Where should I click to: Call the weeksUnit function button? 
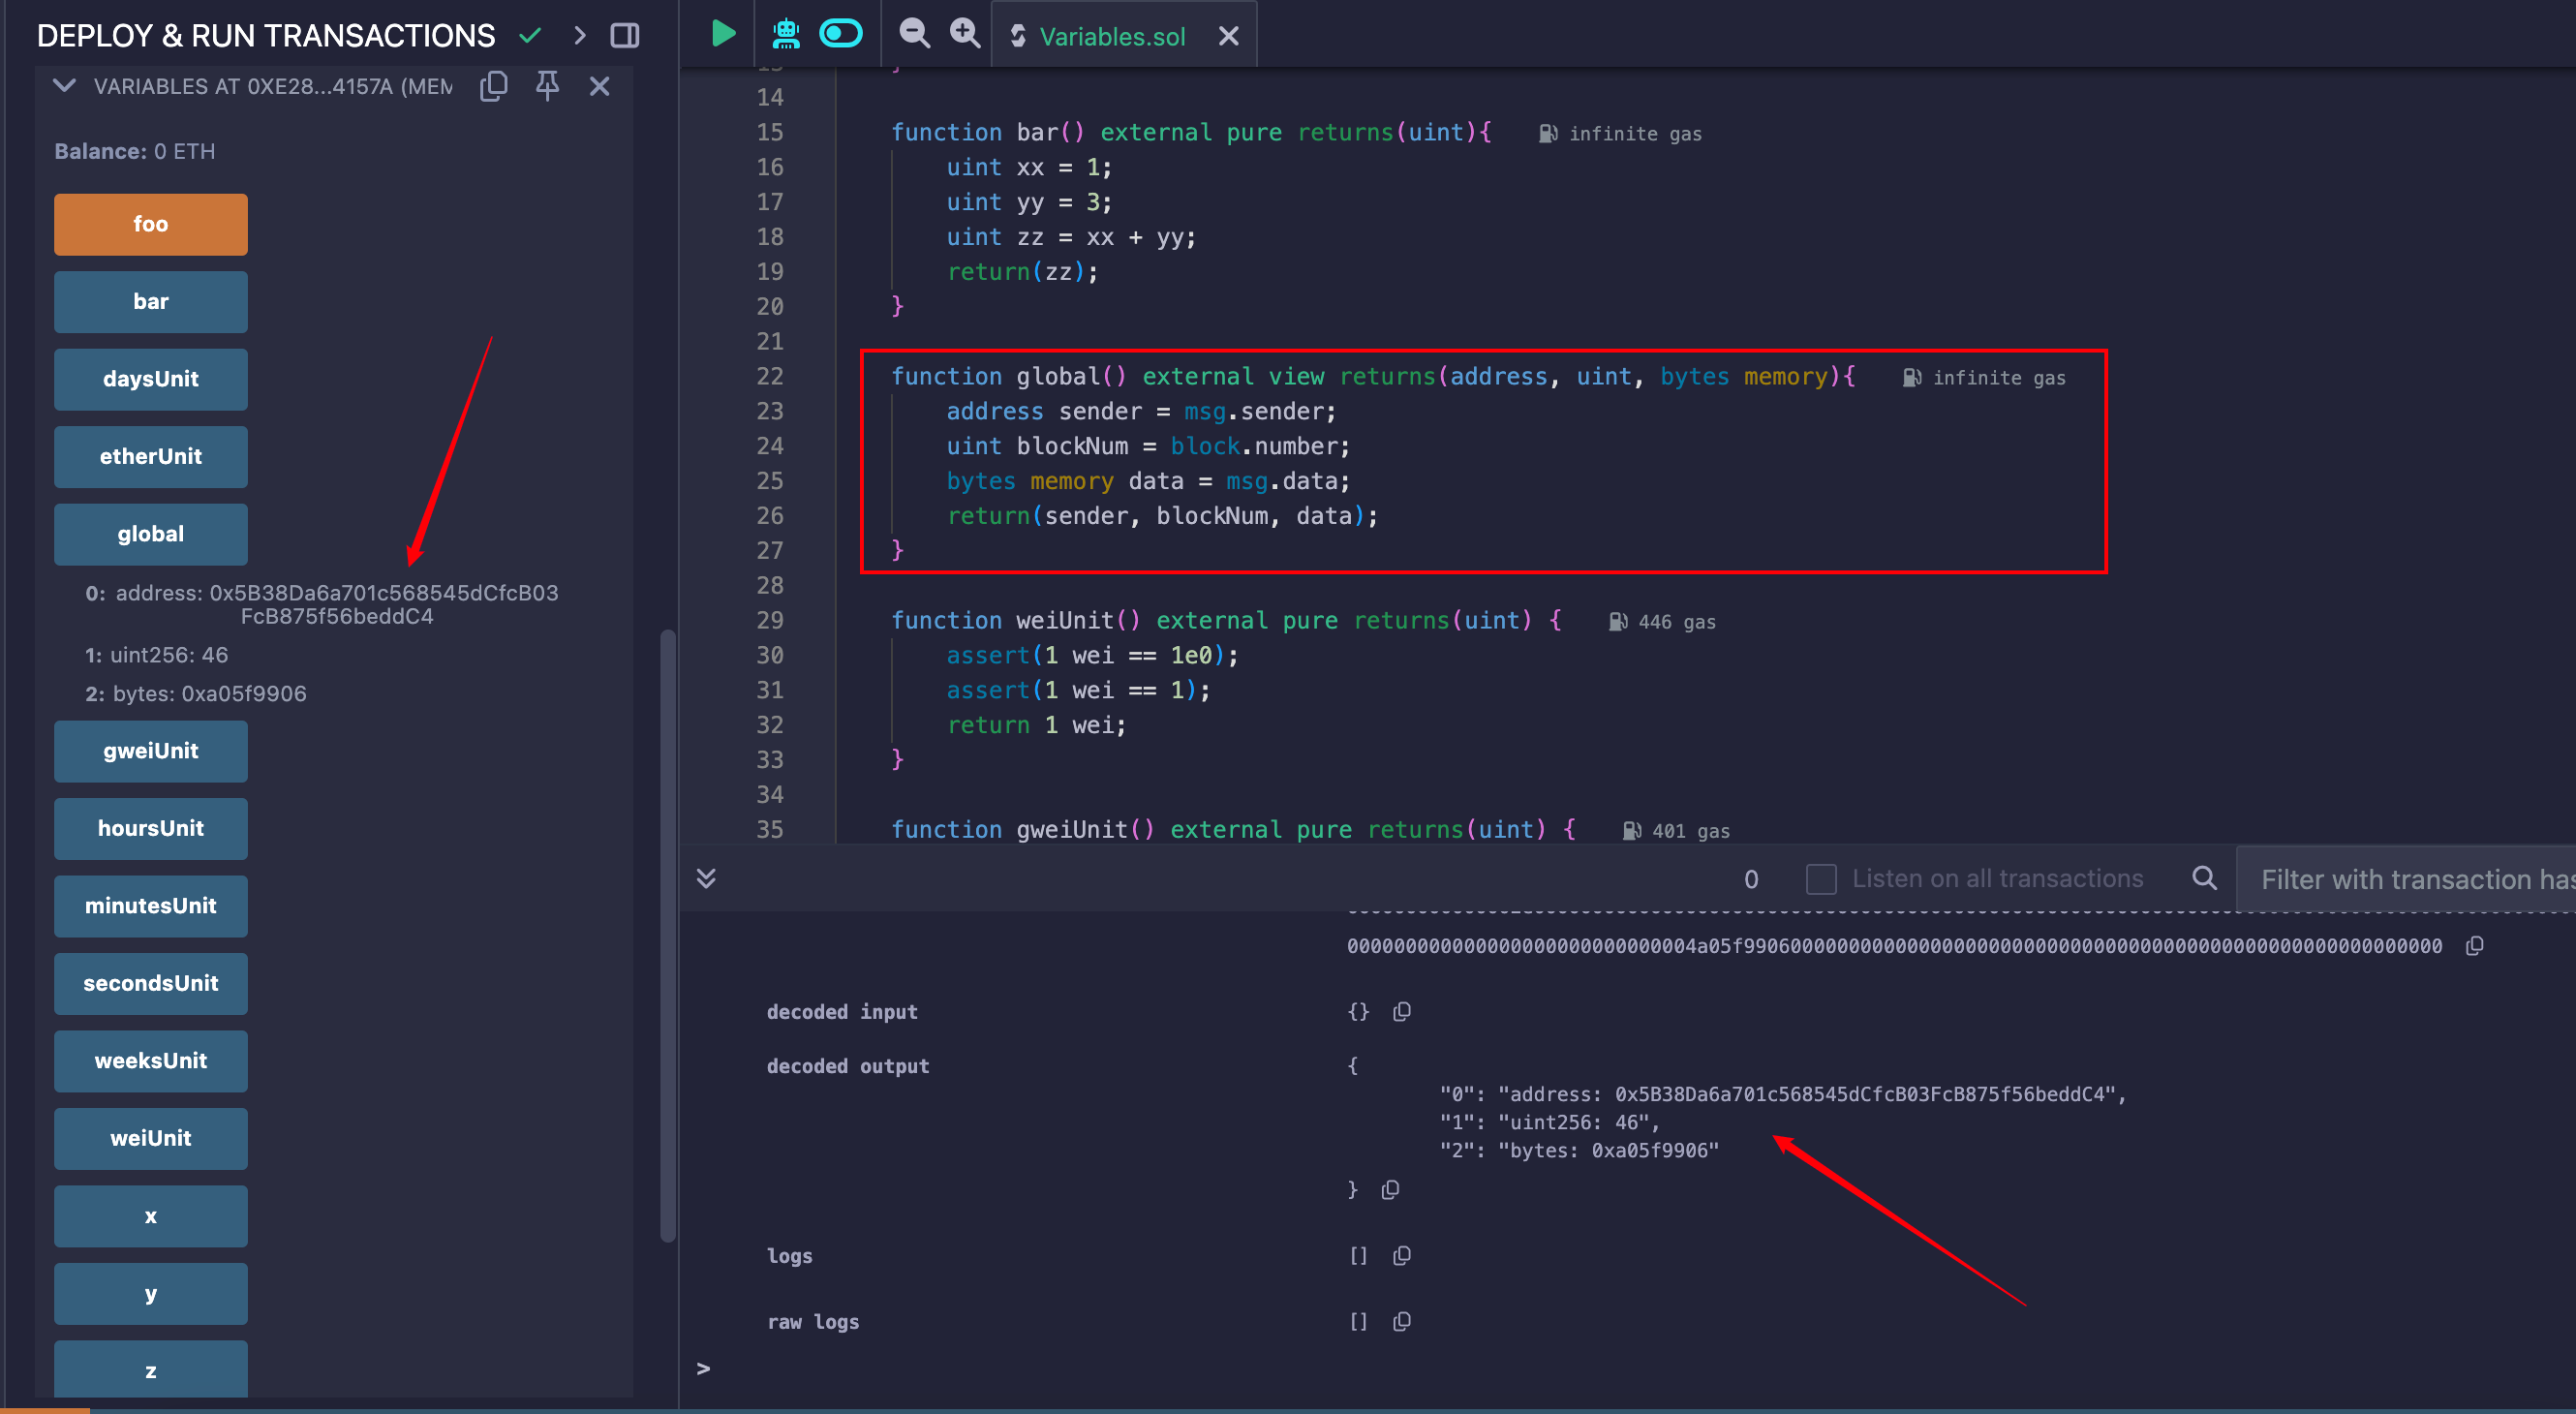[151, 1061]
